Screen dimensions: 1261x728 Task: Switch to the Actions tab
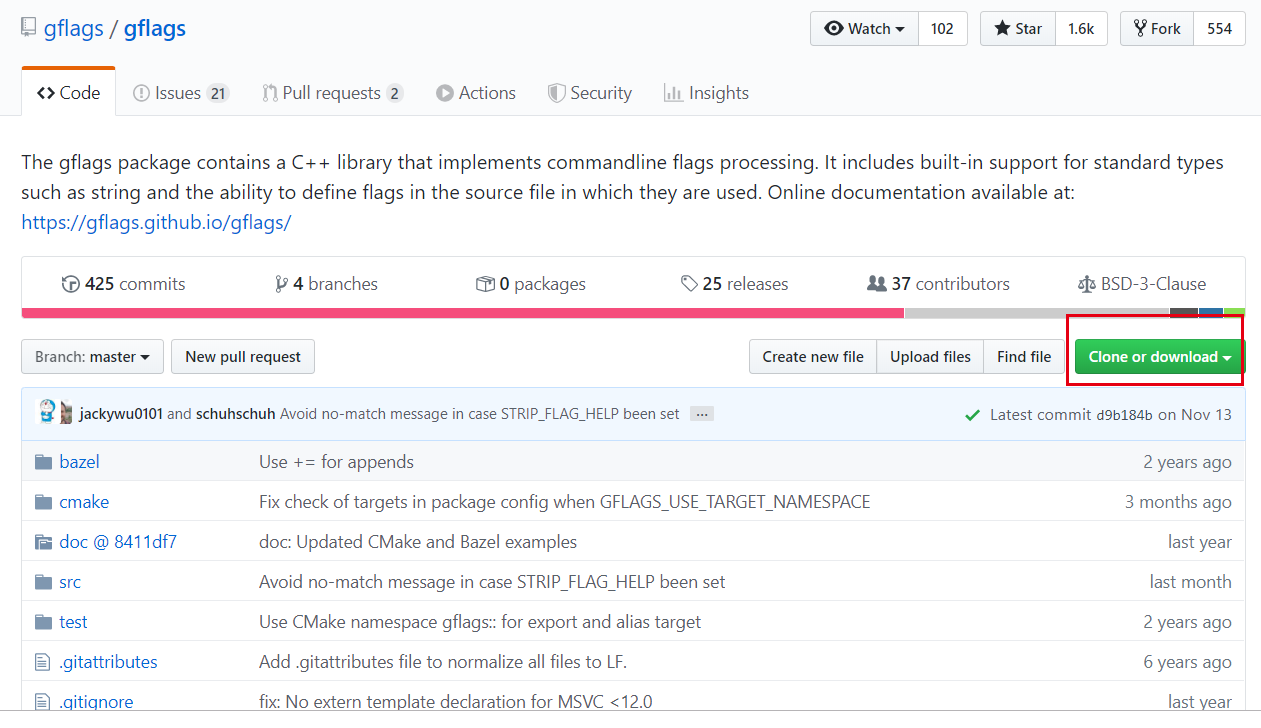pyautogui.click(x=476, y=93)
